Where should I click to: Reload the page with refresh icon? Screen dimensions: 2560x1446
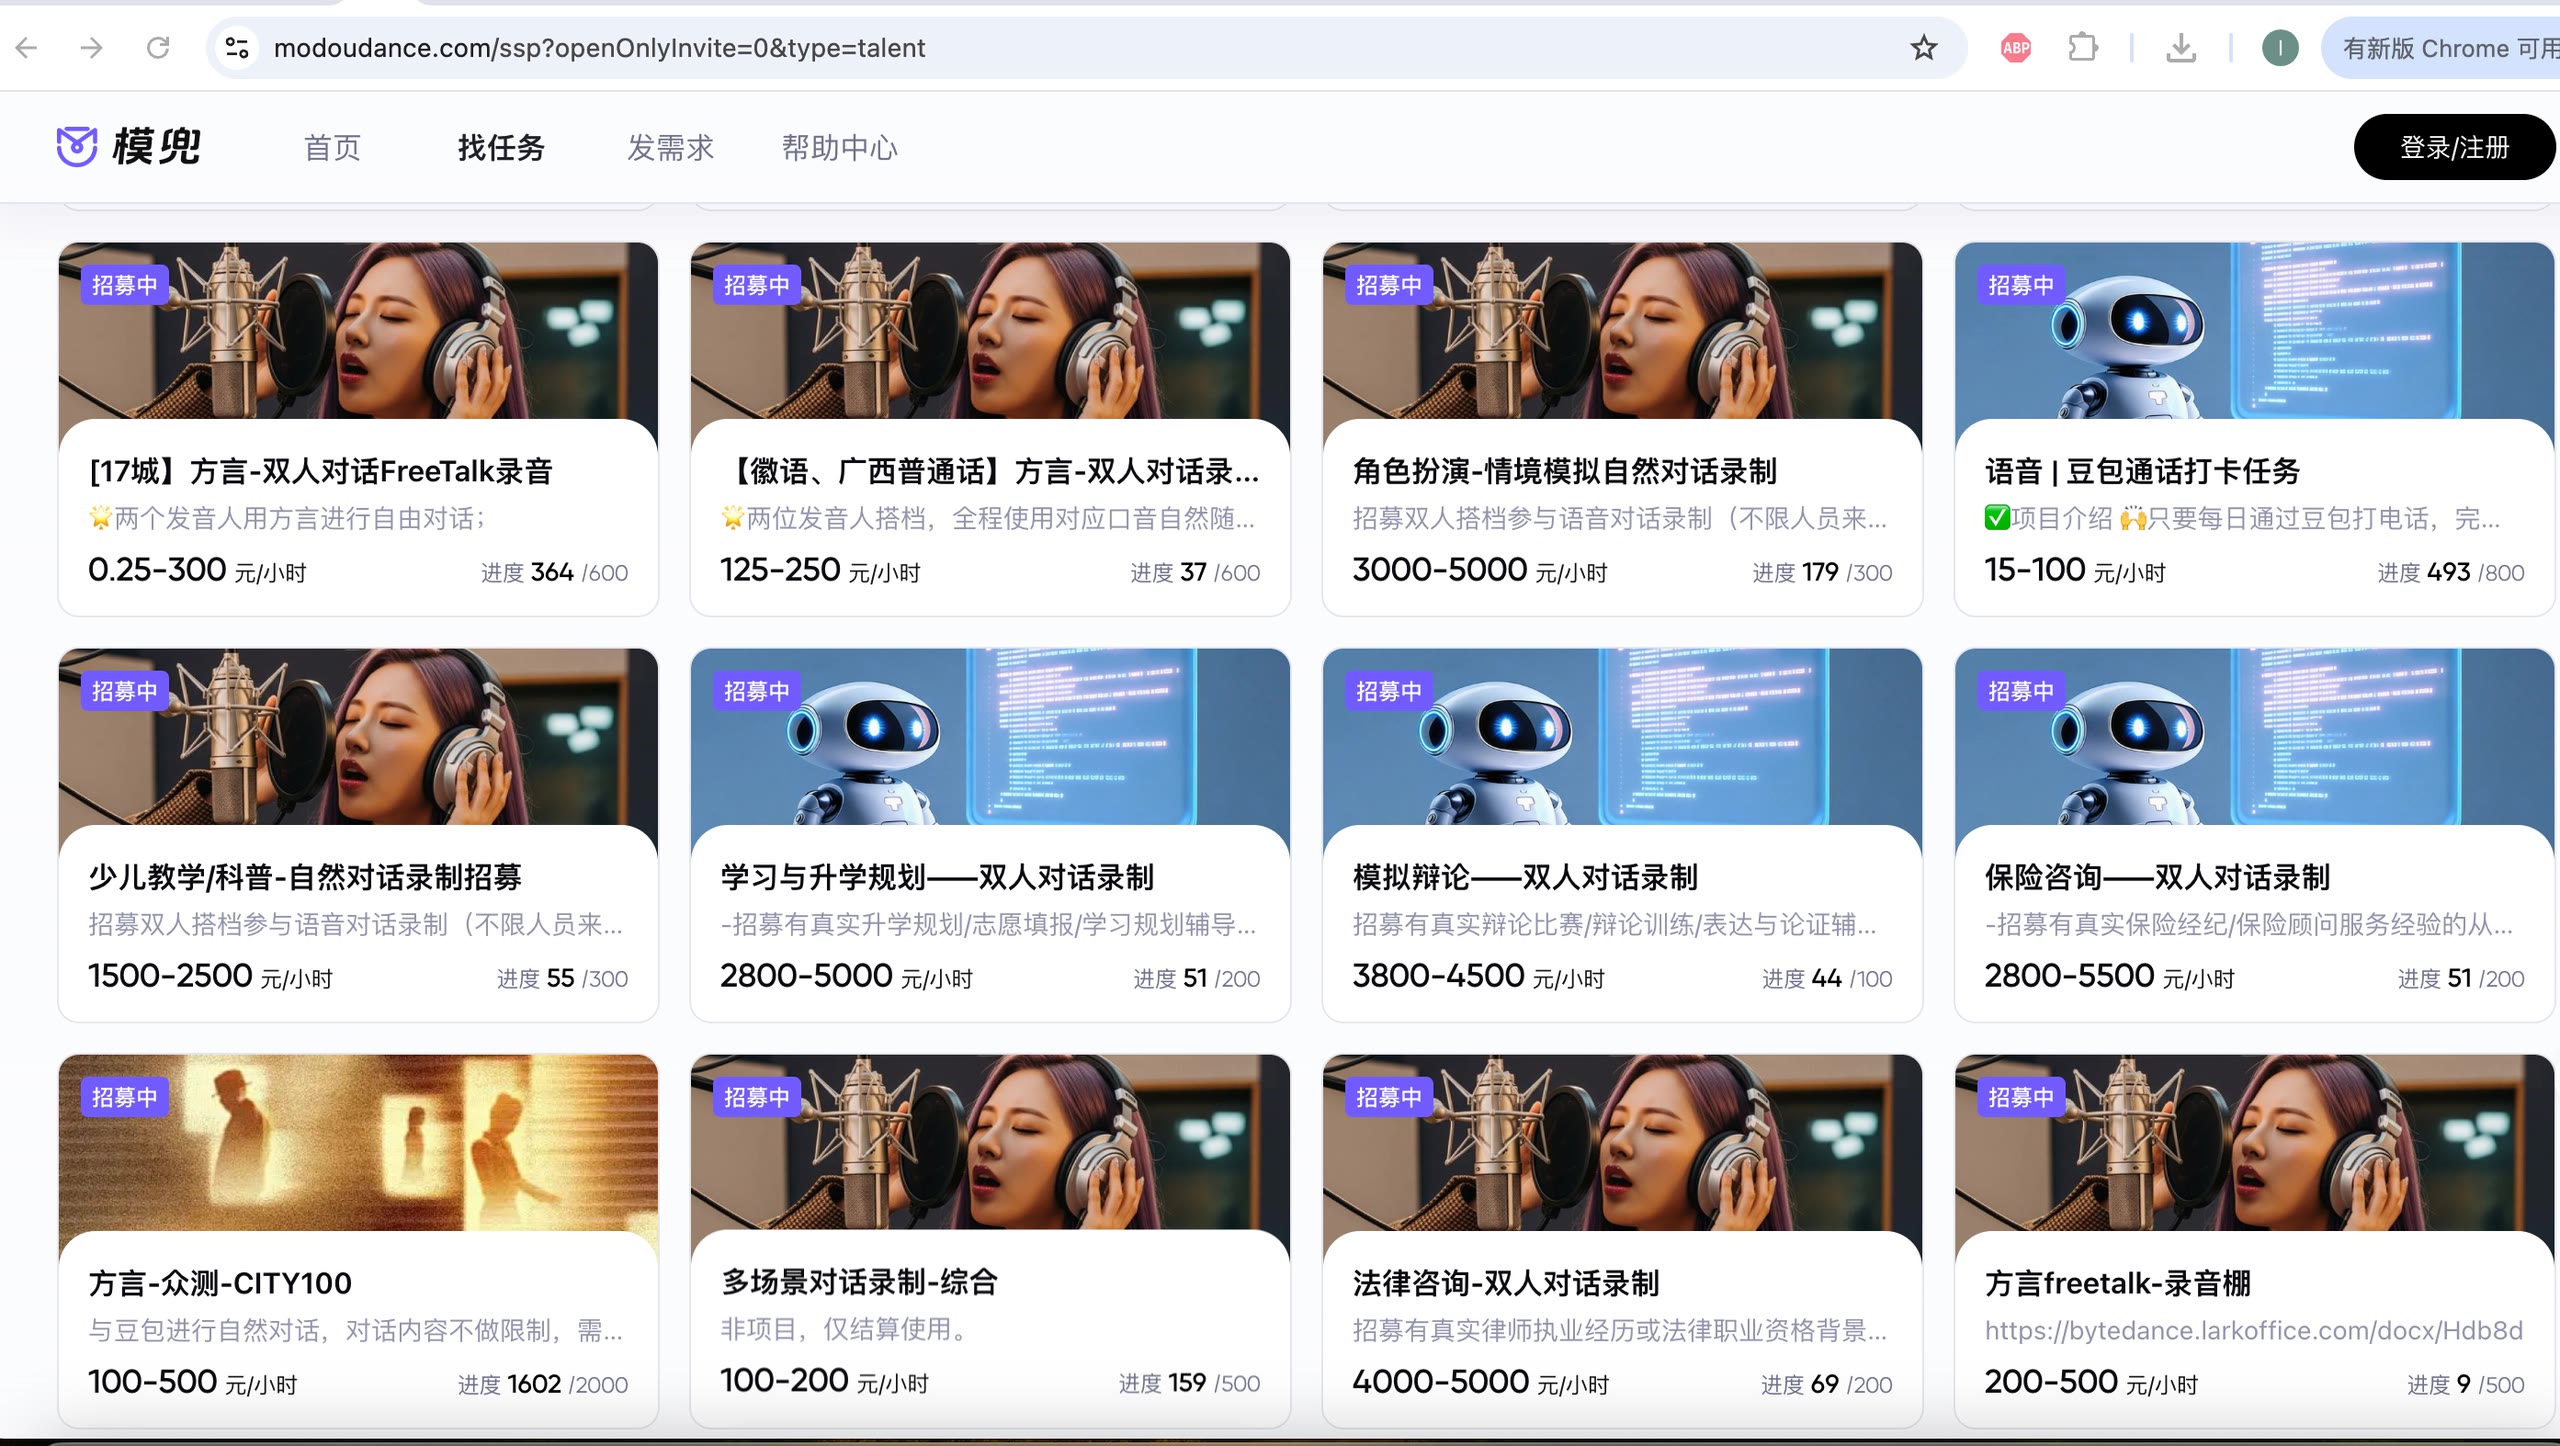(158, 47)
